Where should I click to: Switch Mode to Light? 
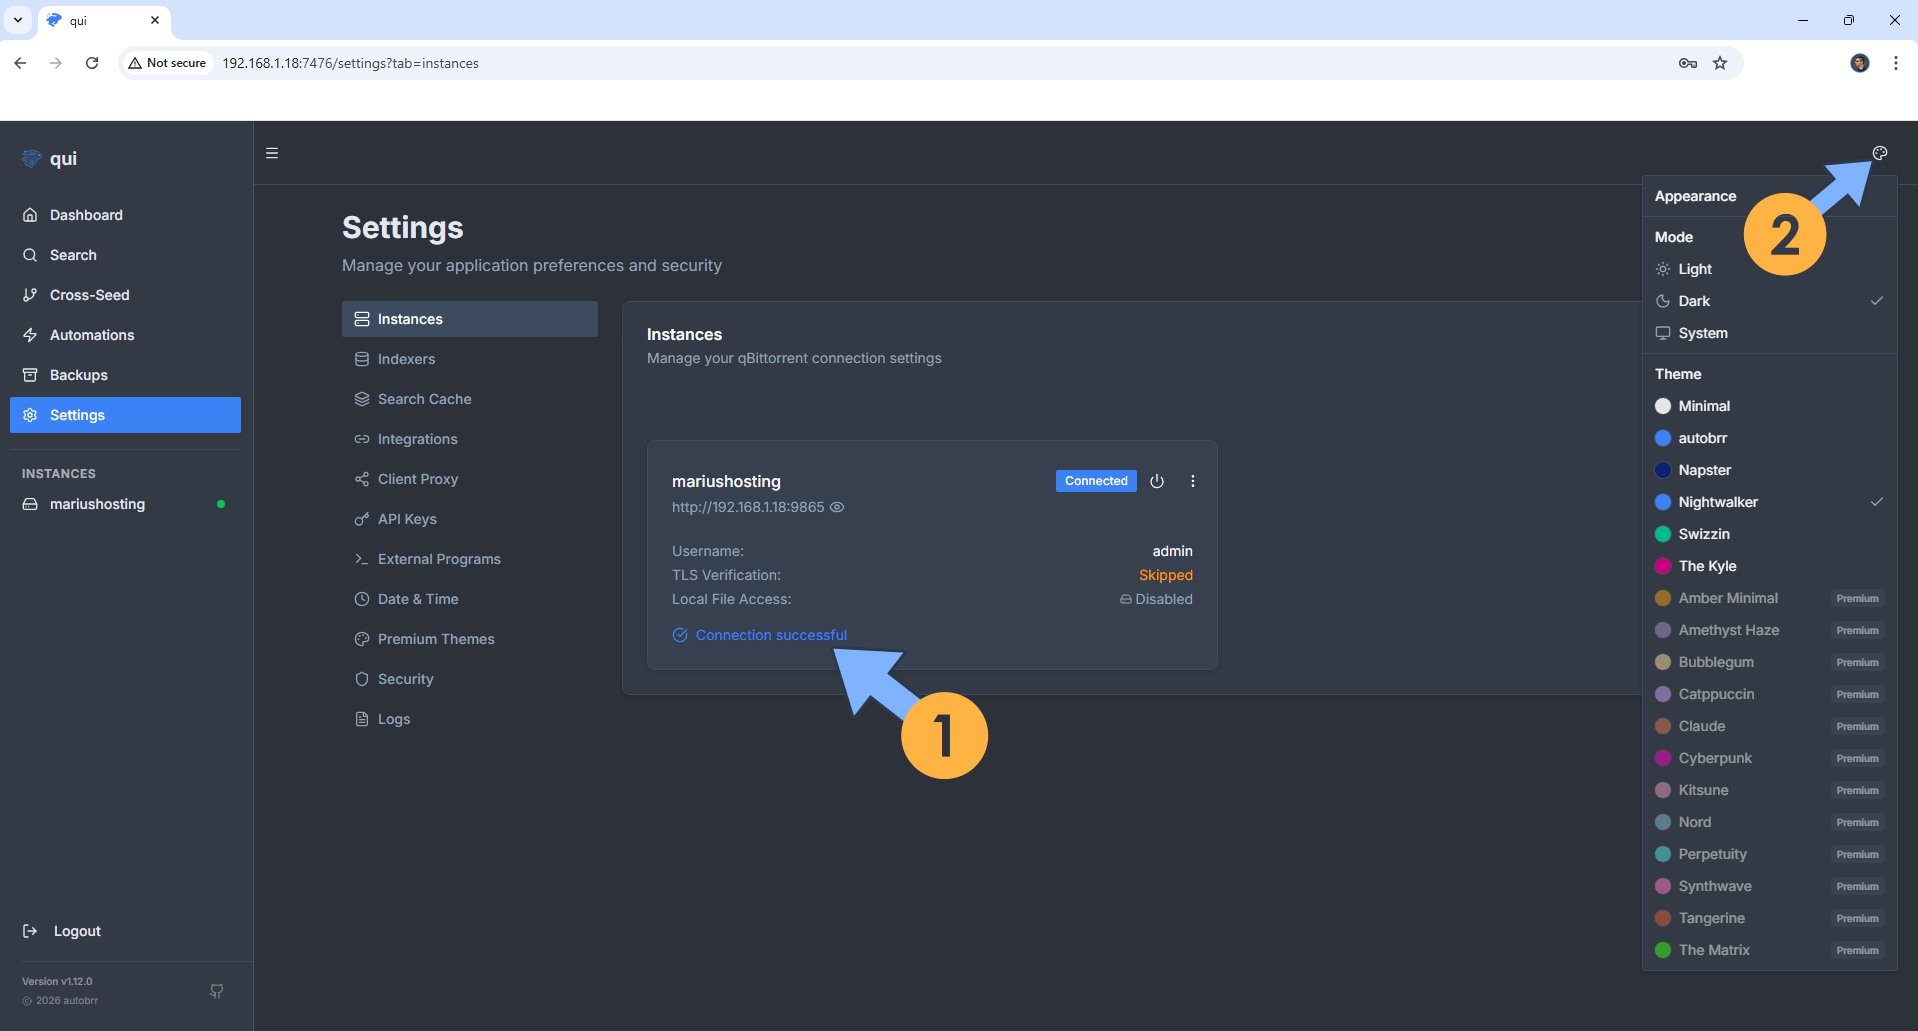[x=1694, y=269]
